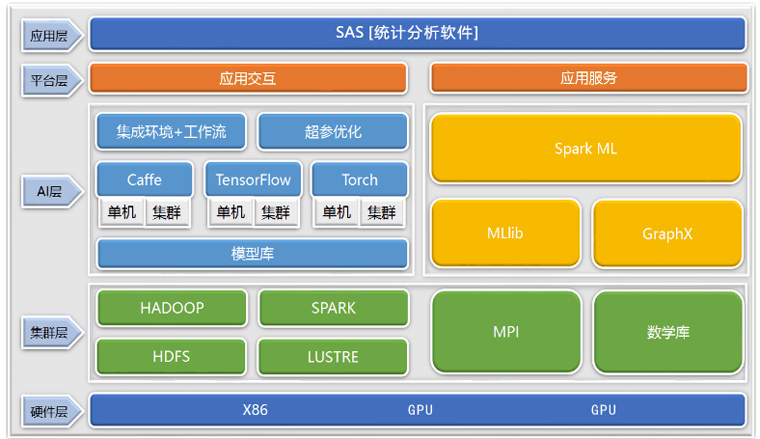Click the 平台层 arrow label
This screenshot has height=439, width=760.
coord(51,80)
